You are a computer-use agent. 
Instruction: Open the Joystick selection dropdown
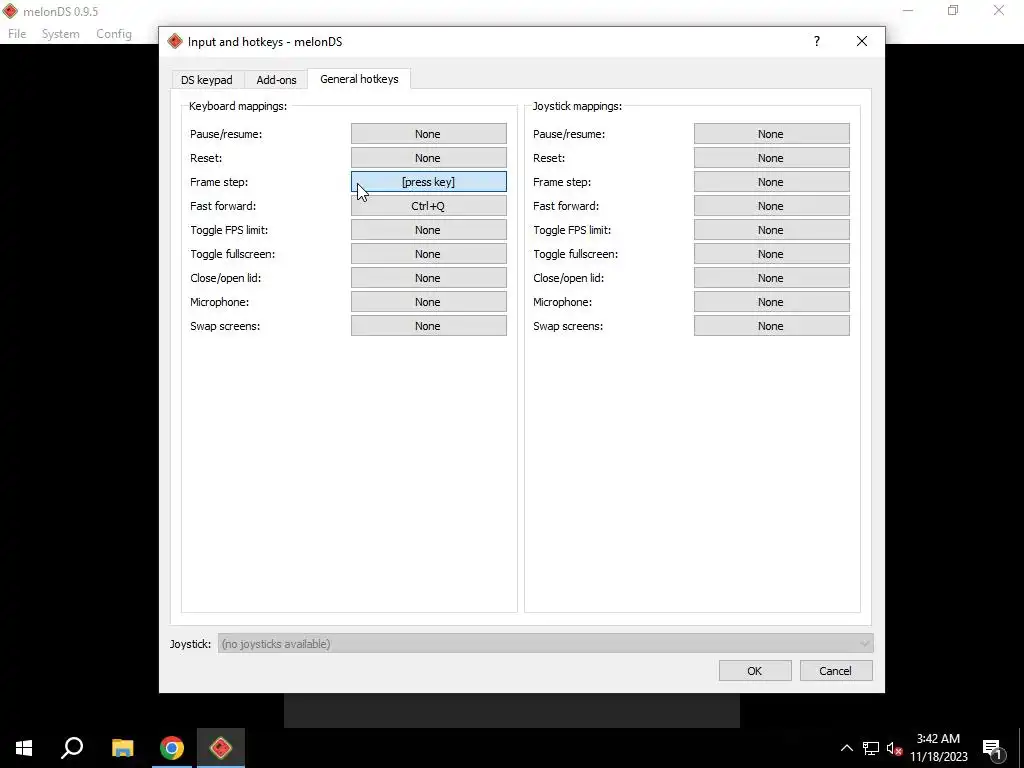[x=545, y=644]
